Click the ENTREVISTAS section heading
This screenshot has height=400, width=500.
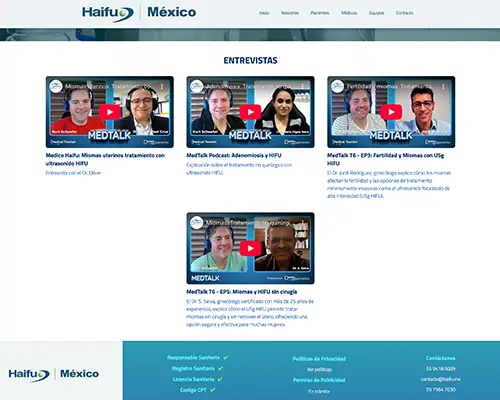[x=250, y=60]
